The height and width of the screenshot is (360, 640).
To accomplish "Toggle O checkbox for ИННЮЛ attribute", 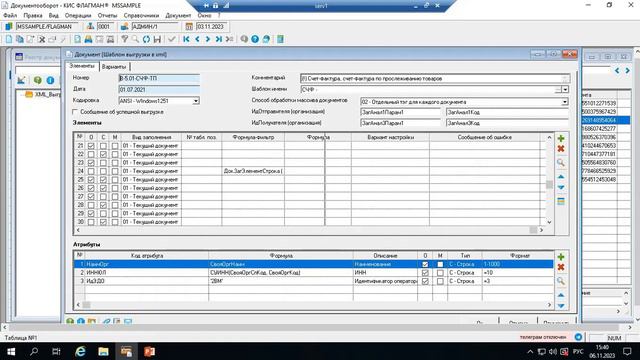I will click(425, 273).
